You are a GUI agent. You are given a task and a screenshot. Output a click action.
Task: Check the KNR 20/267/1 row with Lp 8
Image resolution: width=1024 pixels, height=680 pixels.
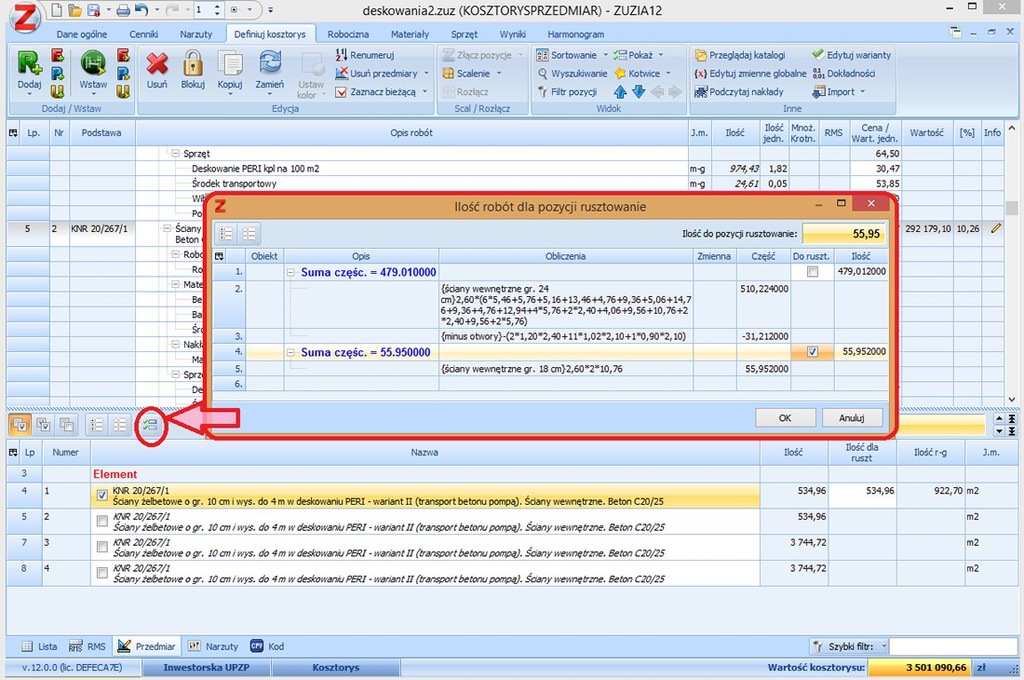(103, 573)
